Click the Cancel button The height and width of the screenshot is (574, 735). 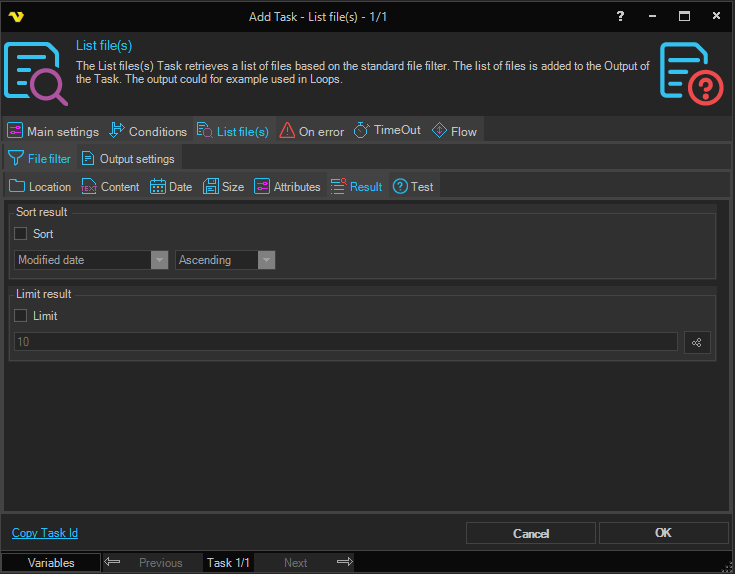[x=531, y=533]
